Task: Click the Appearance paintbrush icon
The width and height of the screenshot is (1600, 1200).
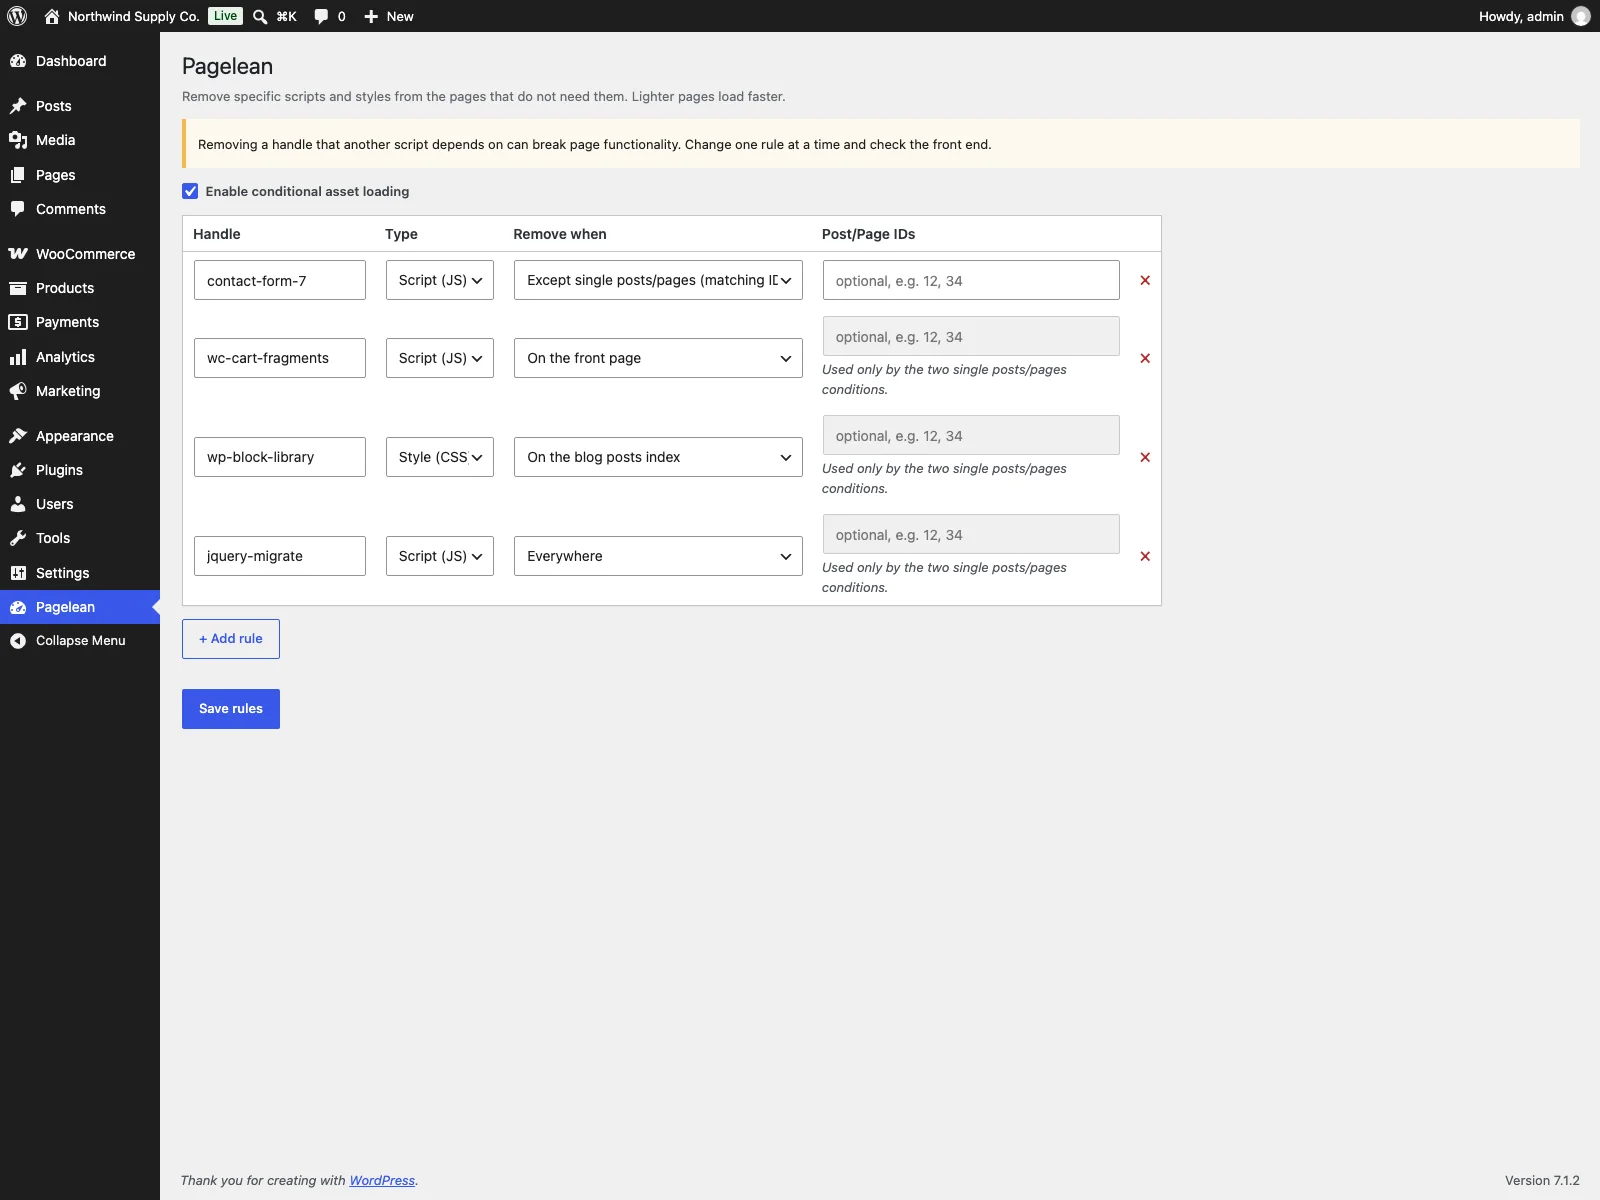Action: [18, 436]
